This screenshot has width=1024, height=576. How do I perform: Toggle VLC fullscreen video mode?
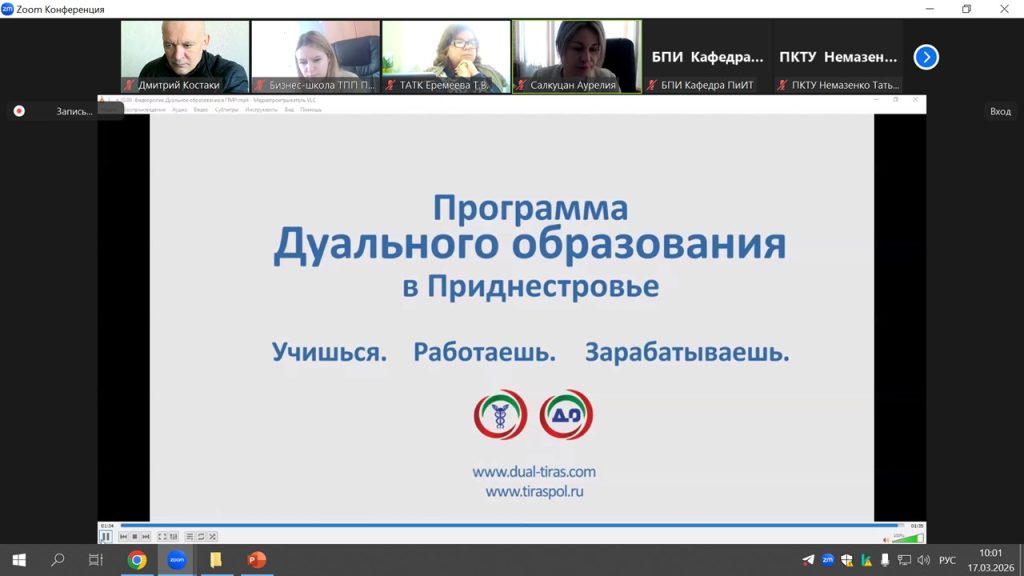162,537
